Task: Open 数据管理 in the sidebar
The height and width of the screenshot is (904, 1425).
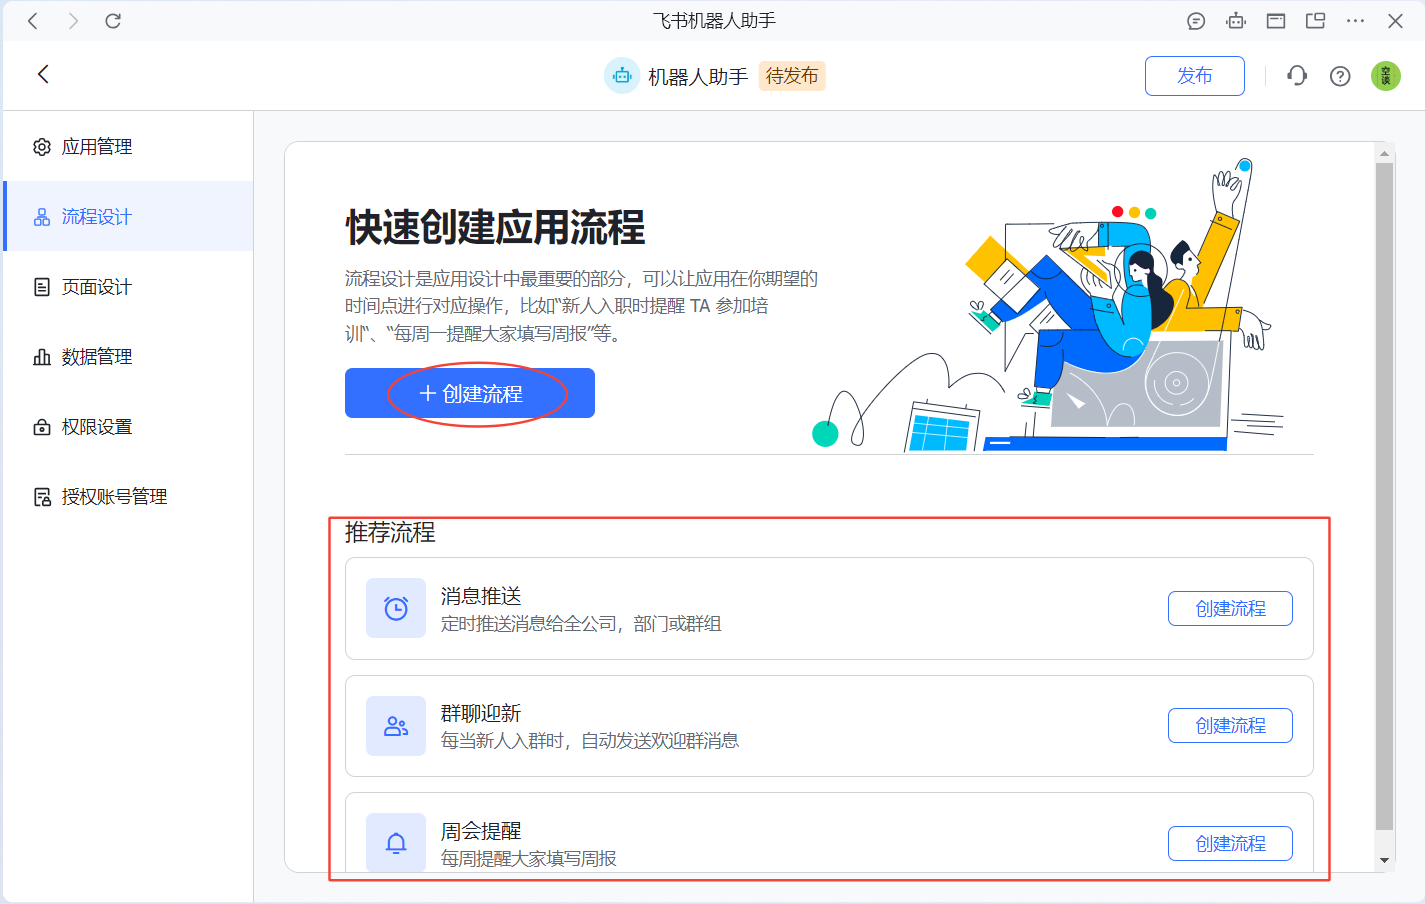Action: pos(97,357)
